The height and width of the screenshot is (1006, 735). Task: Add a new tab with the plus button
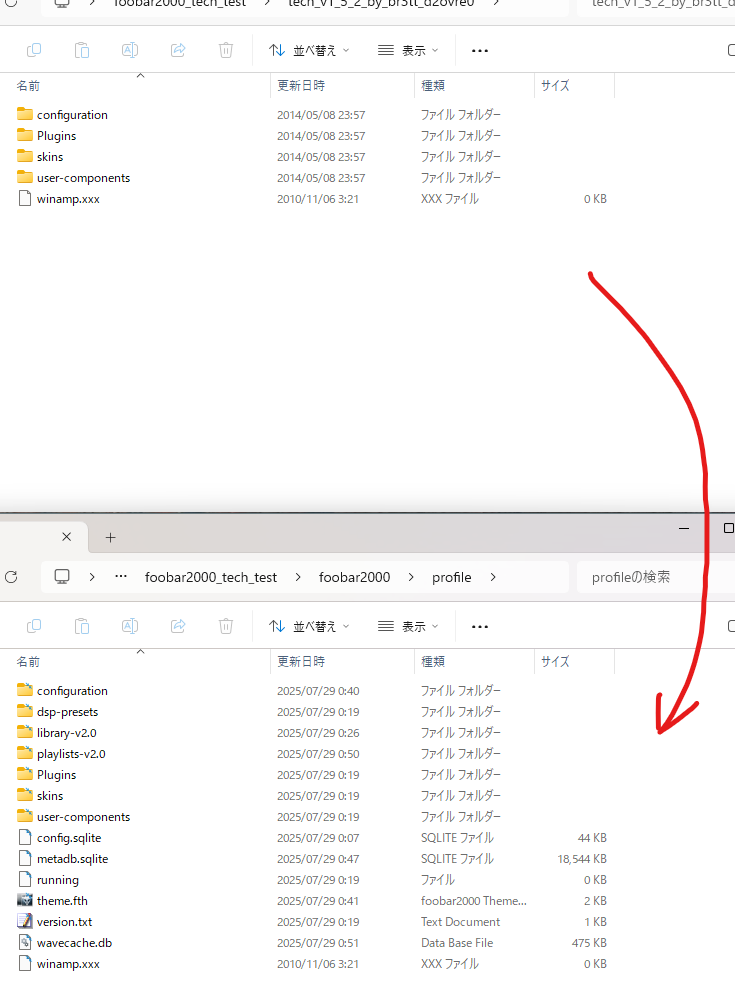tap(110, 538)
